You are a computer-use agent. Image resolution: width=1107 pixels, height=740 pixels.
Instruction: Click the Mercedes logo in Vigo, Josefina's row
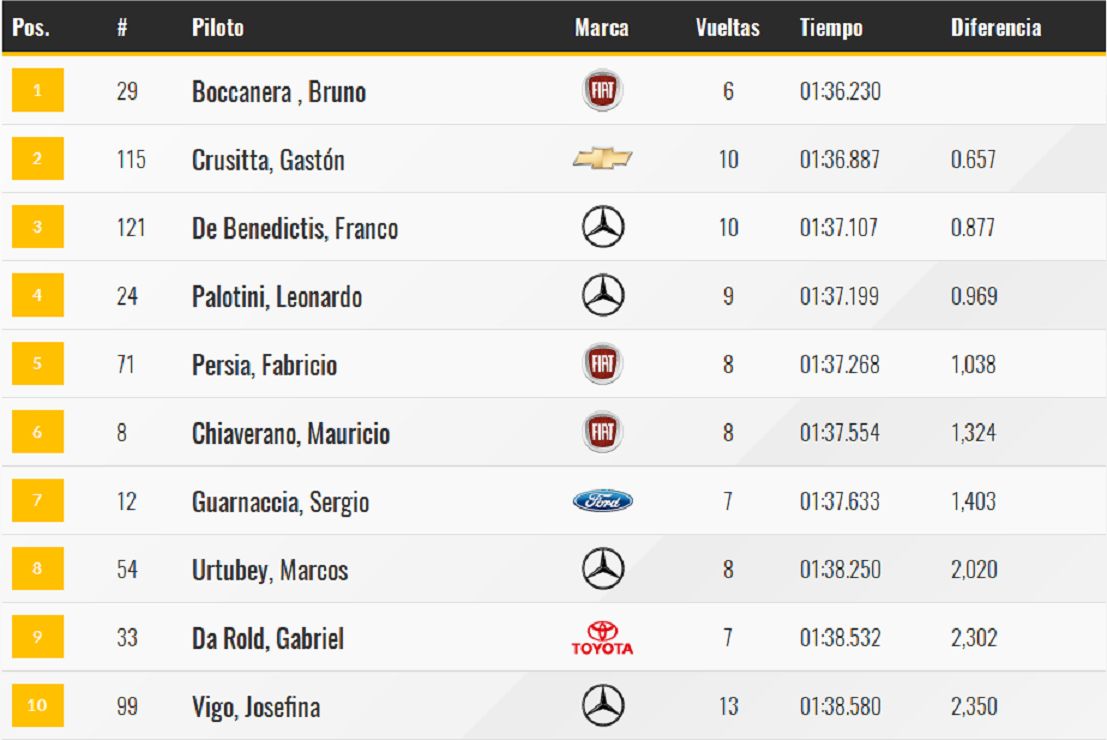(x=603, y=705)
